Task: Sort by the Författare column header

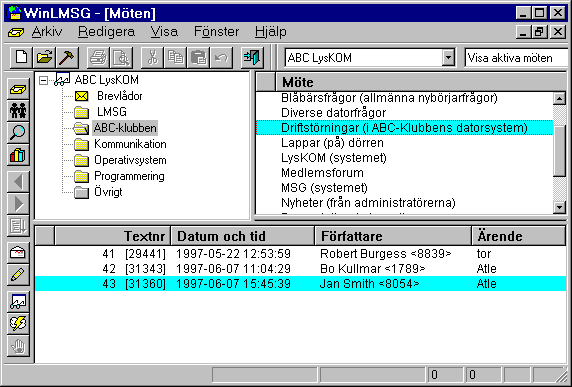Action: [393, 236]
